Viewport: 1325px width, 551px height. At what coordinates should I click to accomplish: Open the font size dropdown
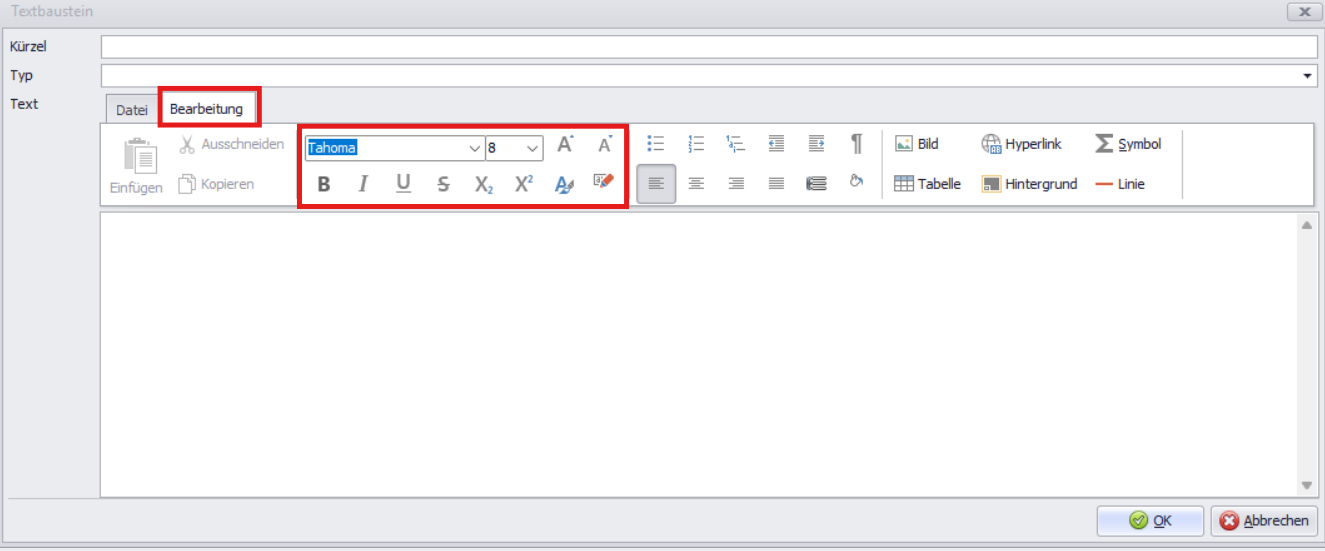(532, 148)
